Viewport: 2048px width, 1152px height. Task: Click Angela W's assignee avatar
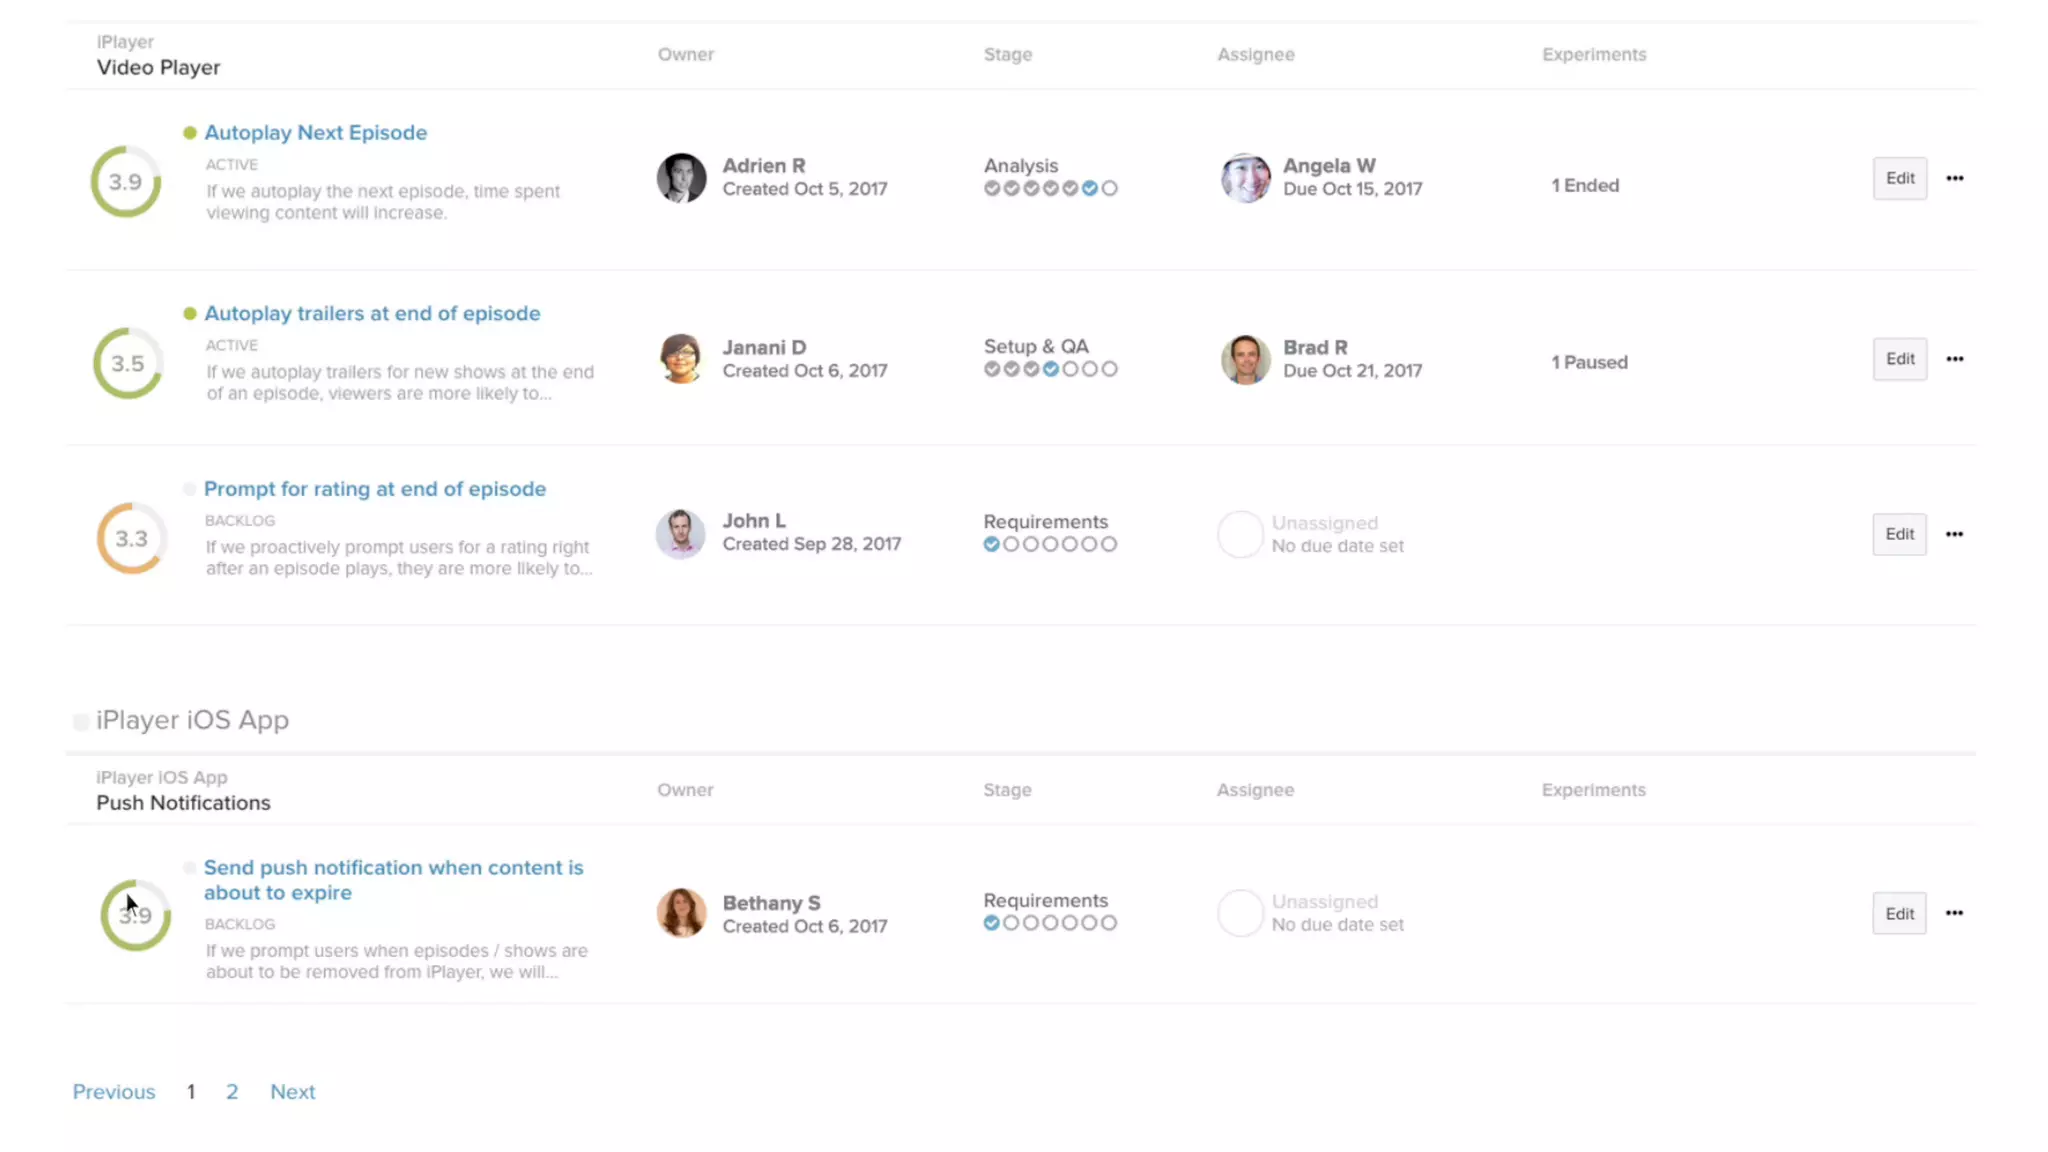[x=1245, y=178]
